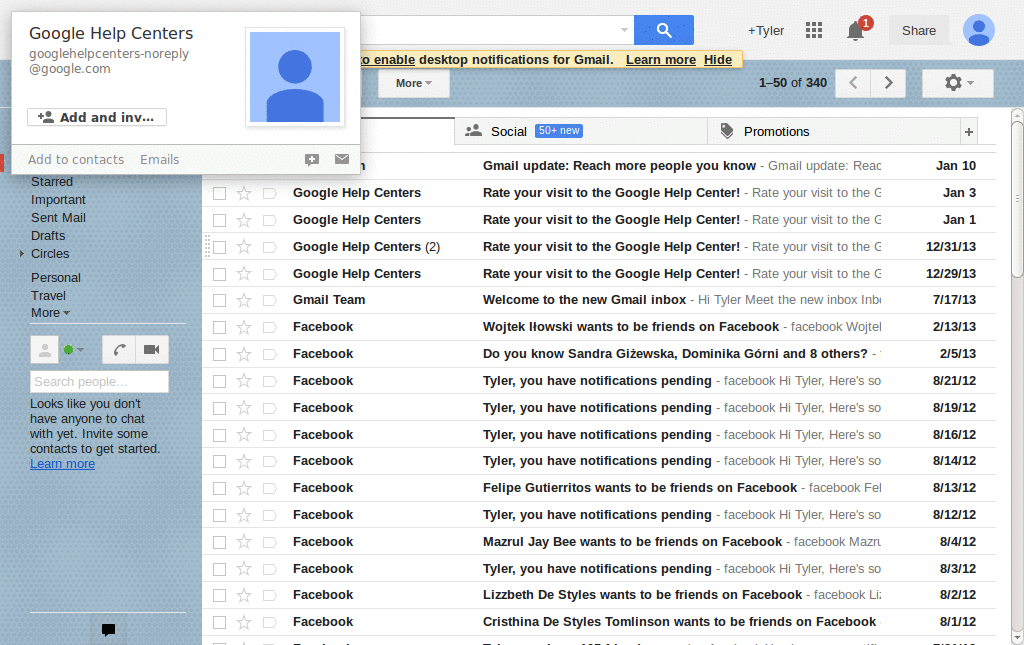Click the blue search magnifier button
Viewport: 1024px width, 645px height.
click(664, 30)
